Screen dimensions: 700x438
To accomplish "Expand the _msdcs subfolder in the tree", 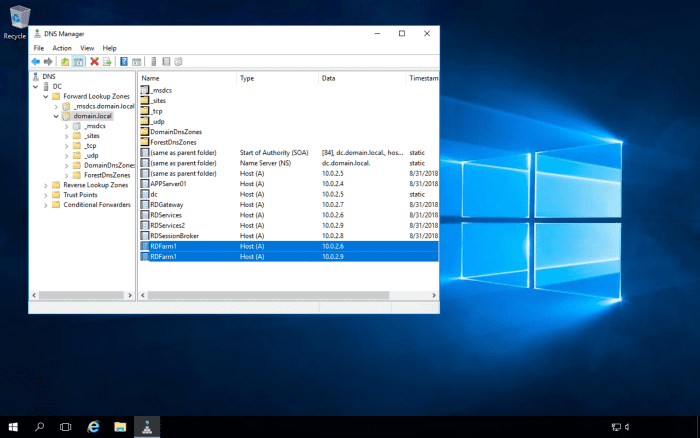I will point(67,126).
